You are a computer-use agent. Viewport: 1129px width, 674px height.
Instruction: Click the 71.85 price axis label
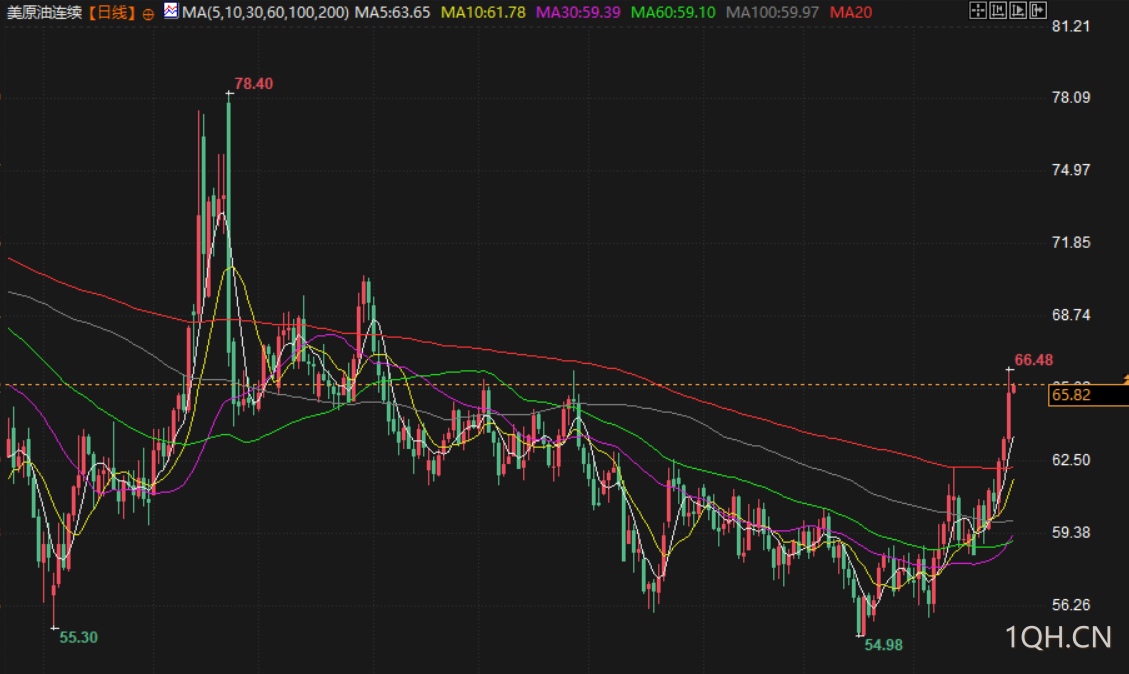click(x=1071, y=243)
